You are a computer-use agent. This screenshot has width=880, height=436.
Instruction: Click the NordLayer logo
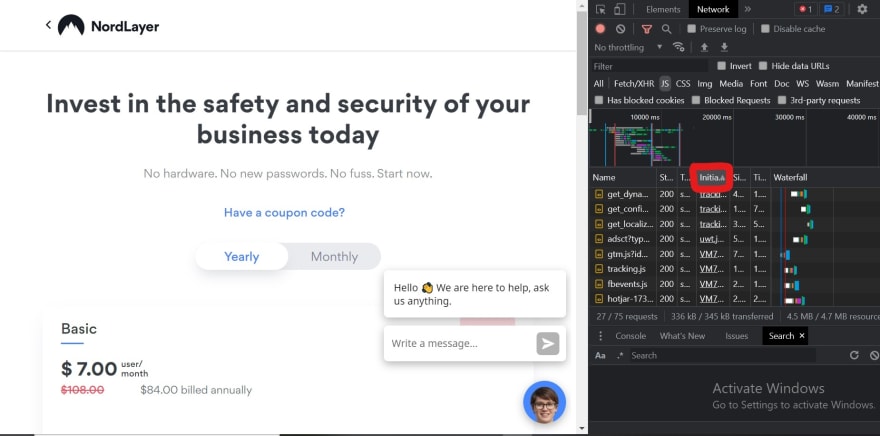tap(108, 26)
